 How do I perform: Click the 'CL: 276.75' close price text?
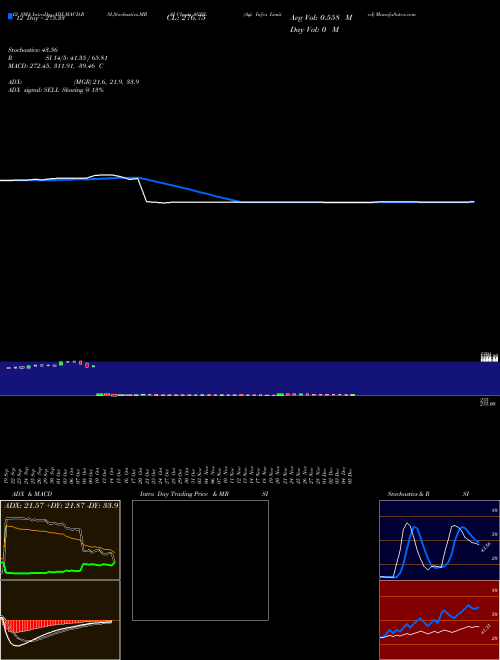pyautogui.click(x=186, y=18)
